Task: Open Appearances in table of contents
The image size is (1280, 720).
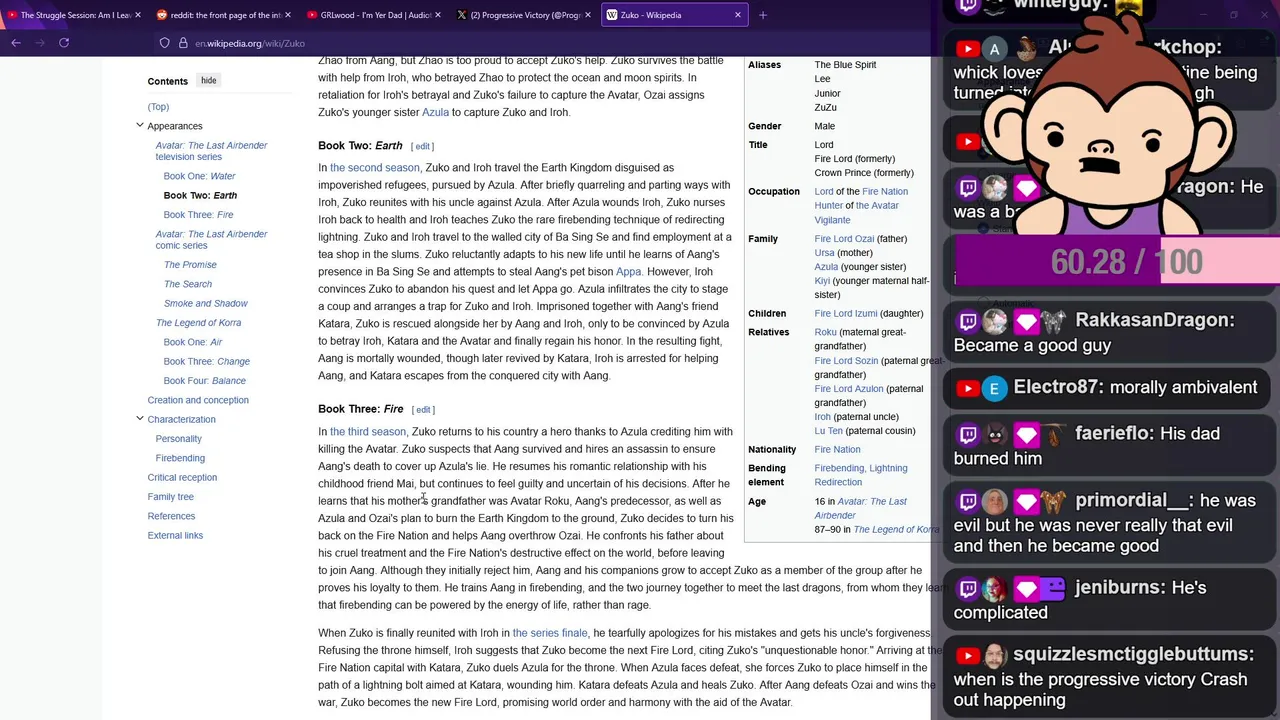Action: point(175,126)
